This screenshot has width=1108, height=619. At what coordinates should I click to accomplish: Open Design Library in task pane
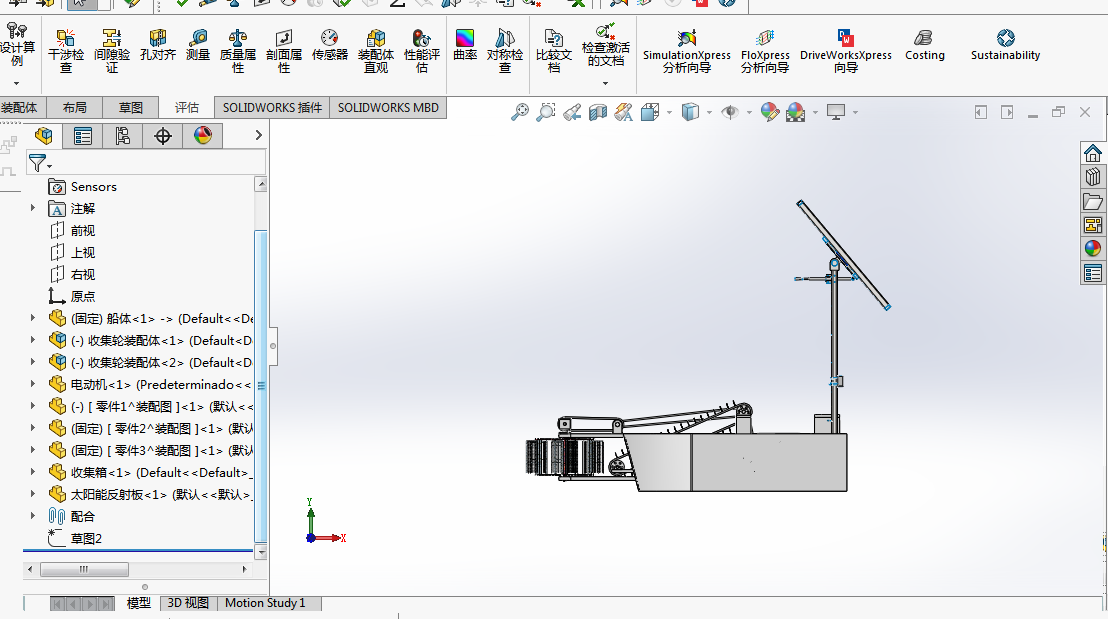tap(1092, 177)
